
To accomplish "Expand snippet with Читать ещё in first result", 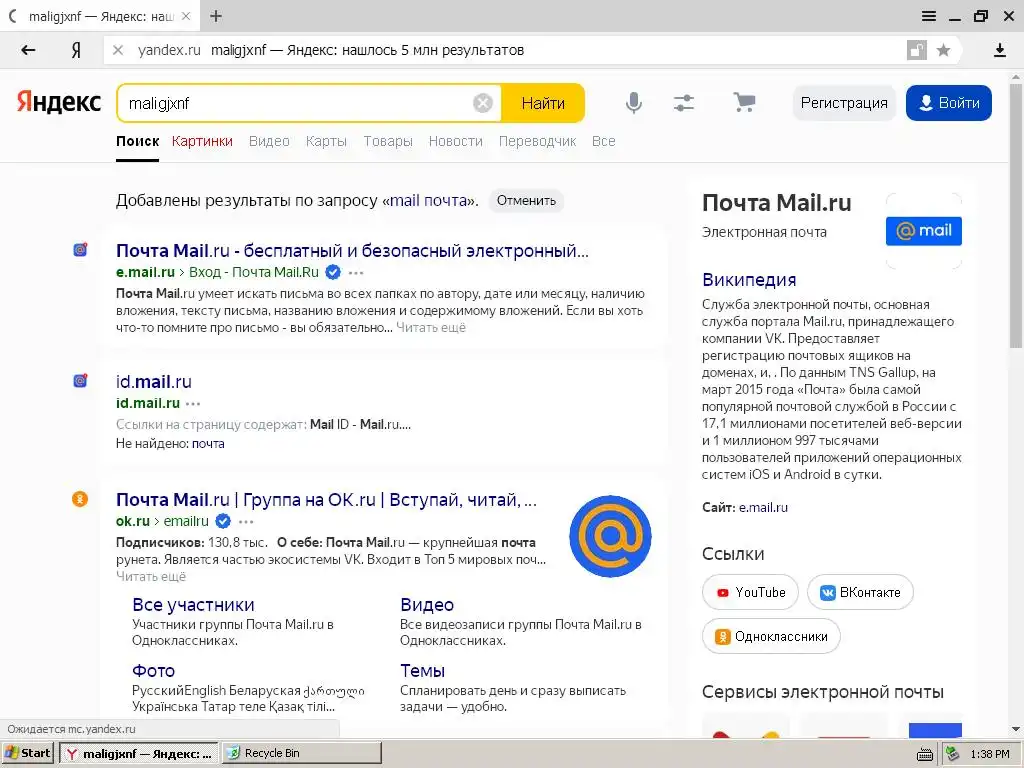I will [x=431, y=328].
